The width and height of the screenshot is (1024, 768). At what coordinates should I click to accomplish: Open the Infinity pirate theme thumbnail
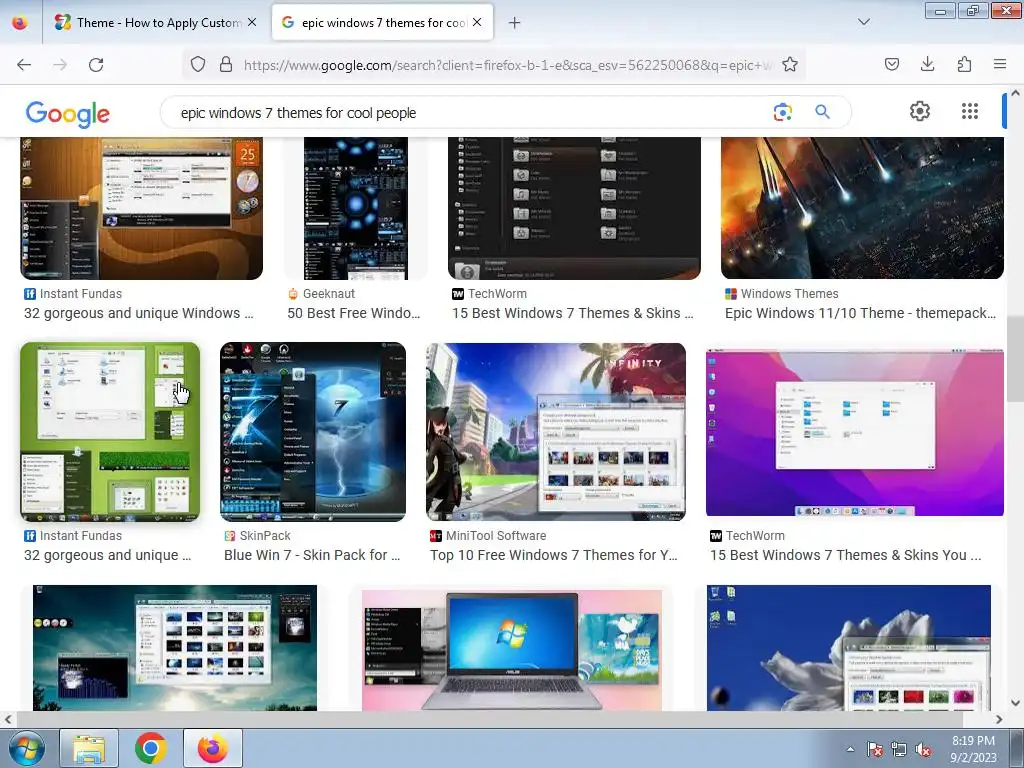point(556,432)
